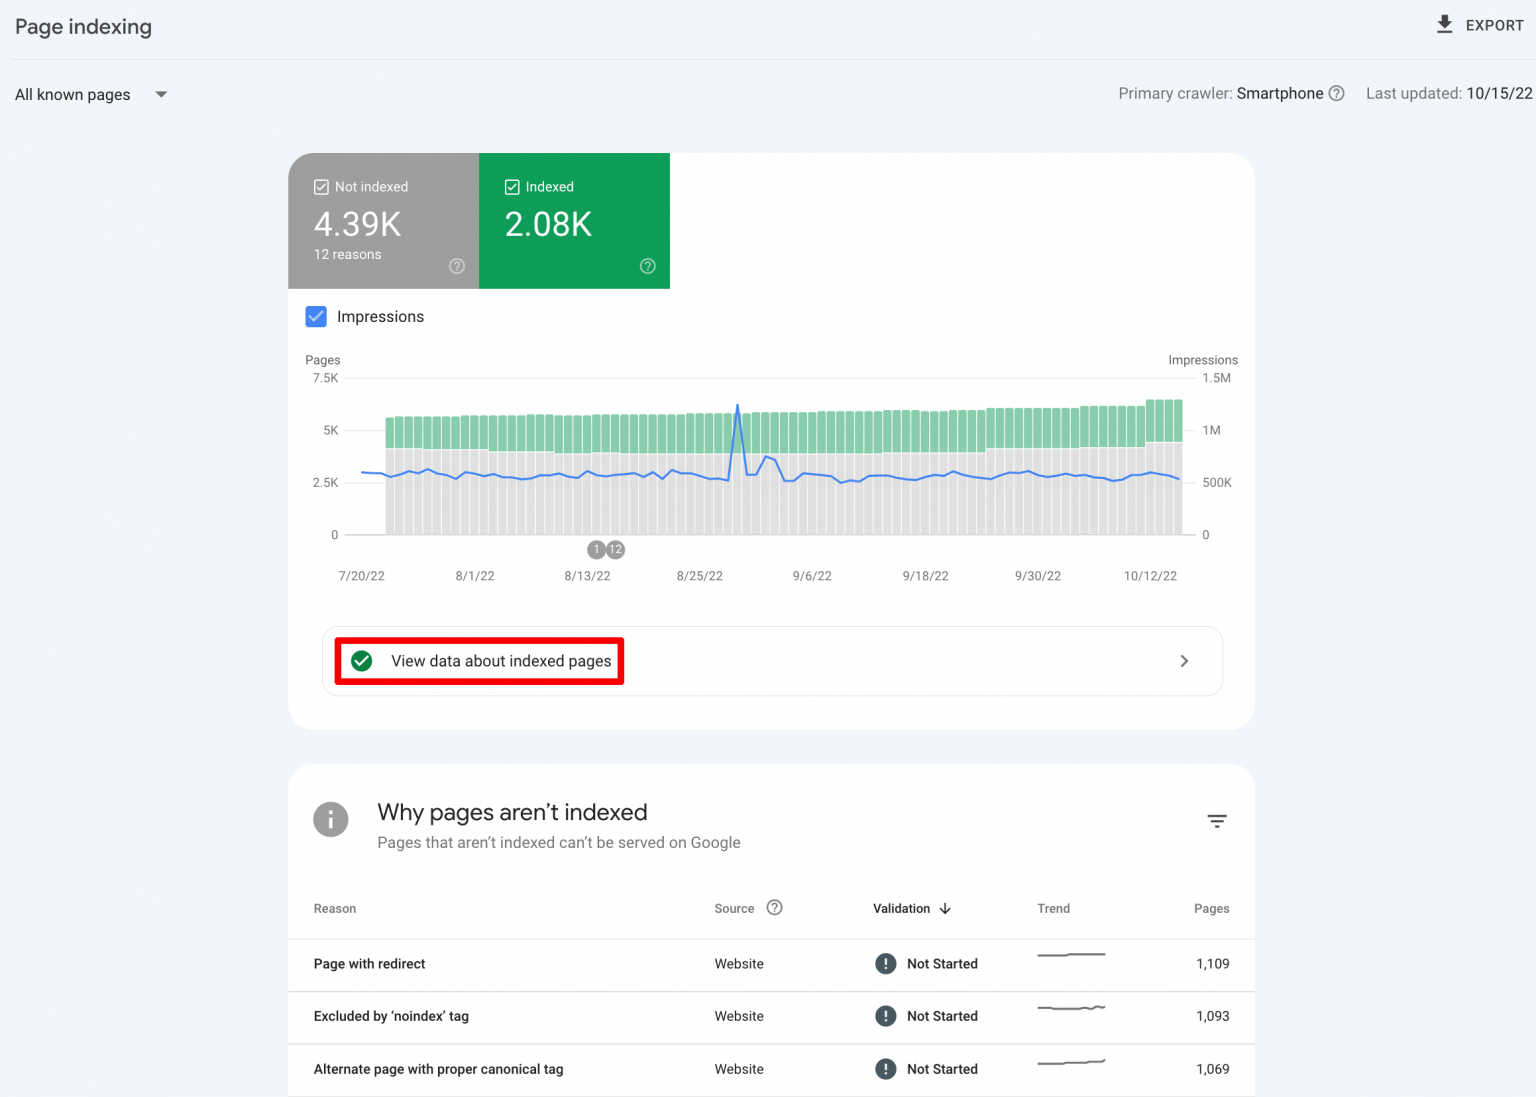Click the Indexed card help icon
Image resolution: width=1536 pixels, height=1097 pixels.
pos(647,266)
